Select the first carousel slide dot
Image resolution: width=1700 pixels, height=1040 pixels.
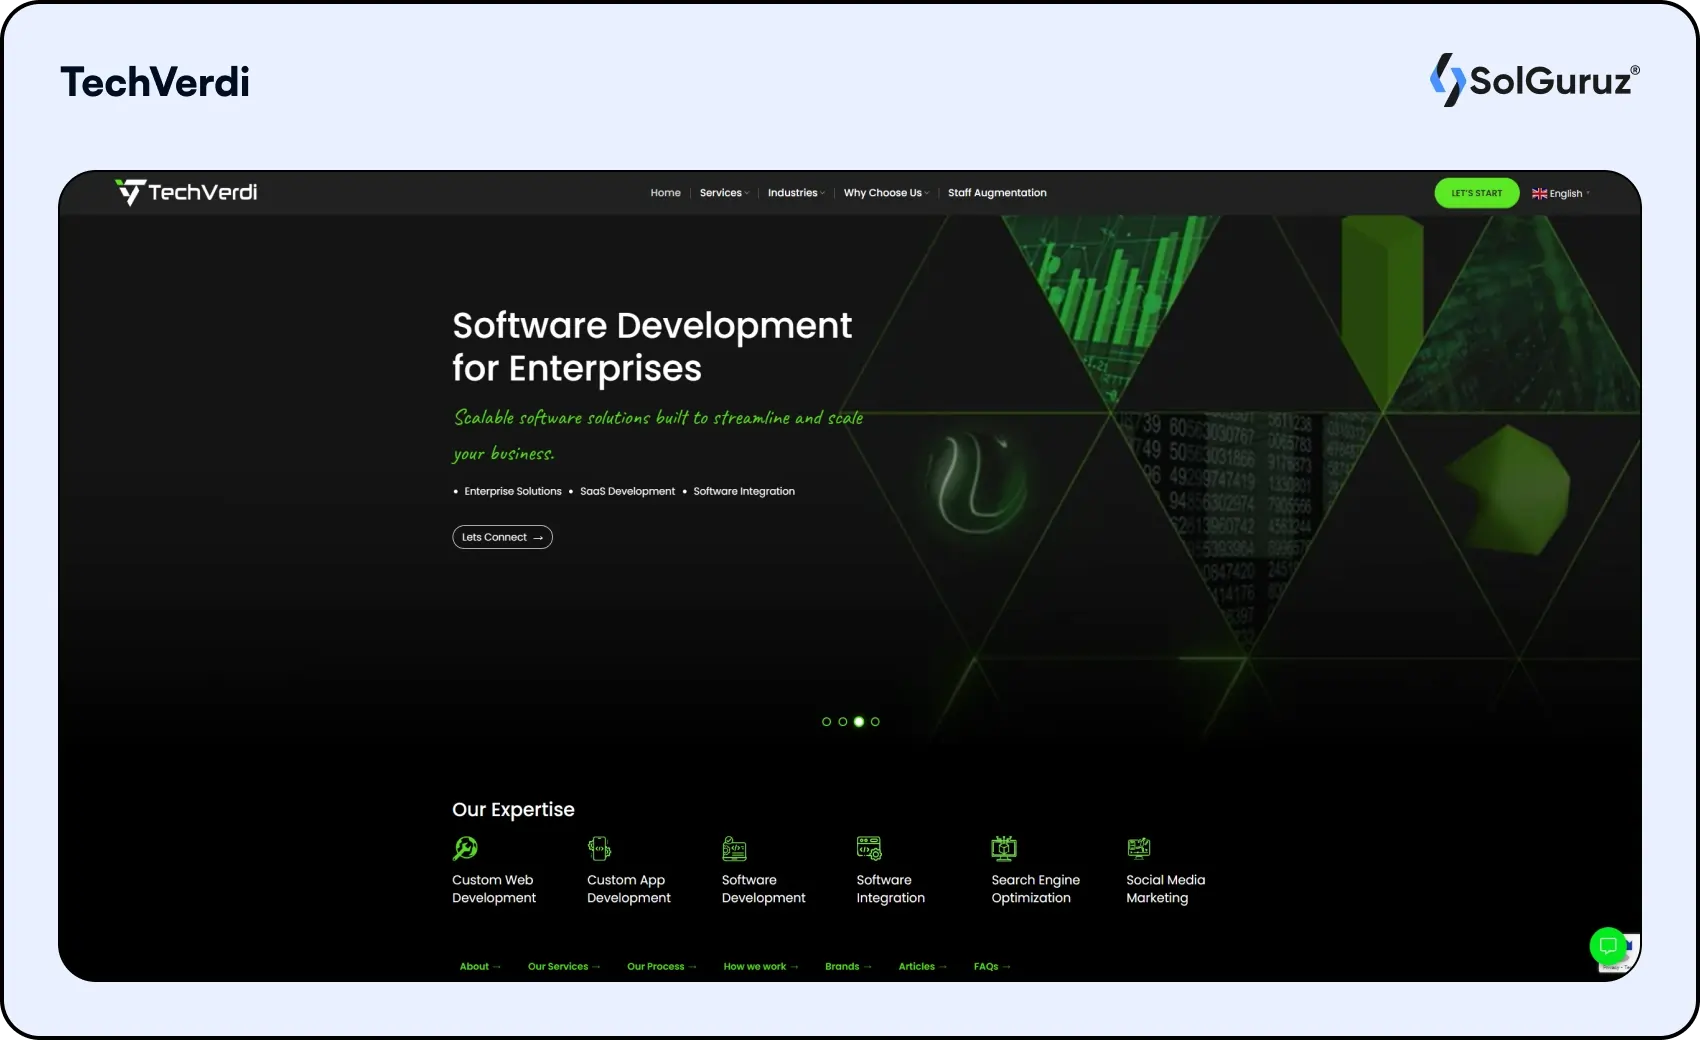coord(826,721)
